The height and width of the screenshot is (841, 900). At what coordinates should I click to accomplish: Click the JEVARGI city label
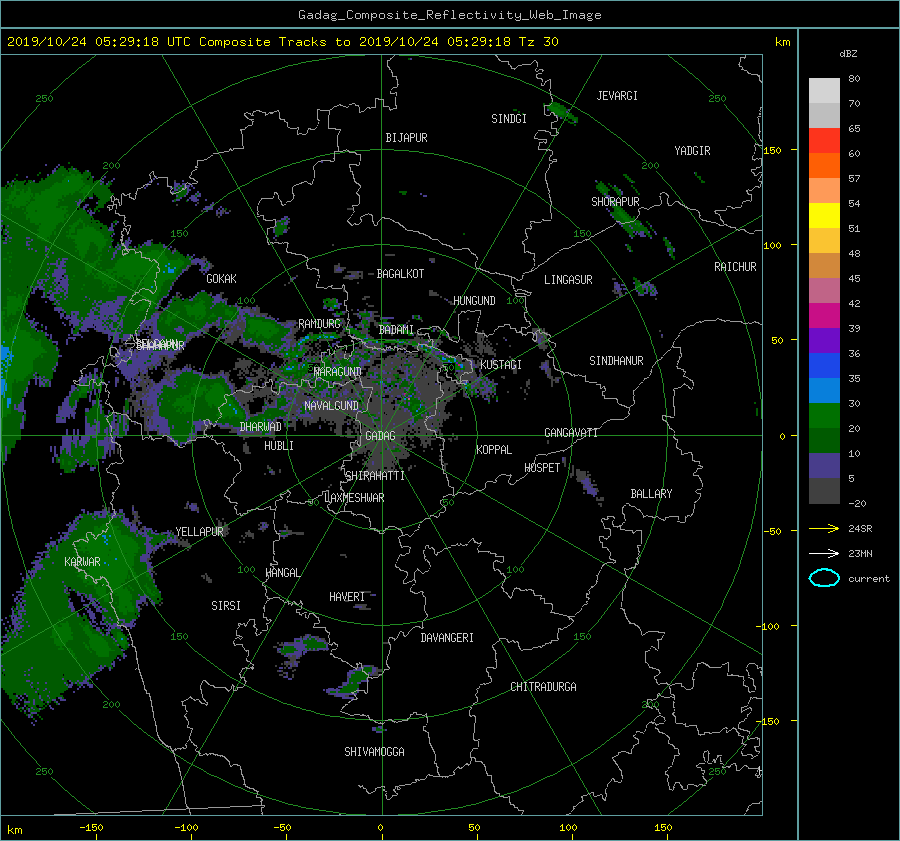[617, 96]
